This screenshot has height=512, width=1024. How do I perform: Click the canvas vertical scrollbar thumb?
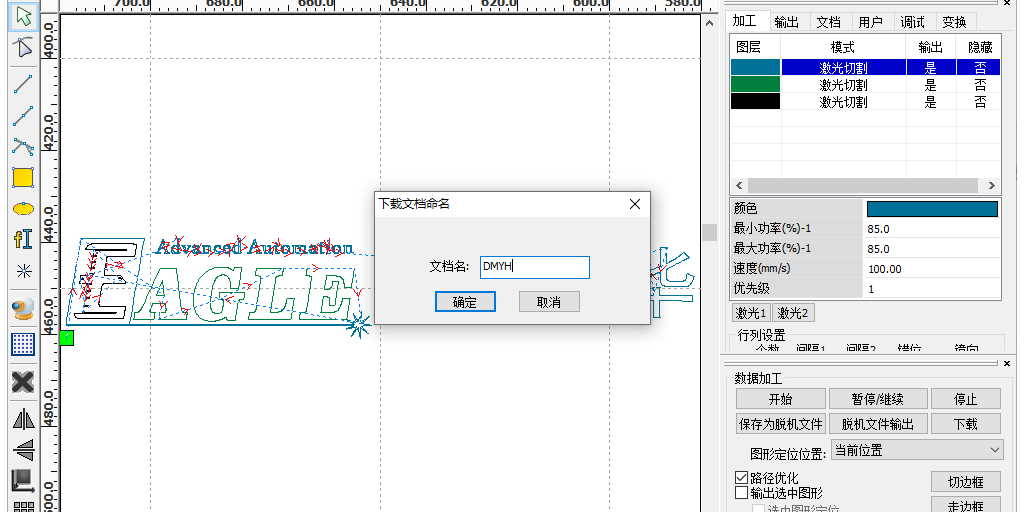click(x=709, y=232)
